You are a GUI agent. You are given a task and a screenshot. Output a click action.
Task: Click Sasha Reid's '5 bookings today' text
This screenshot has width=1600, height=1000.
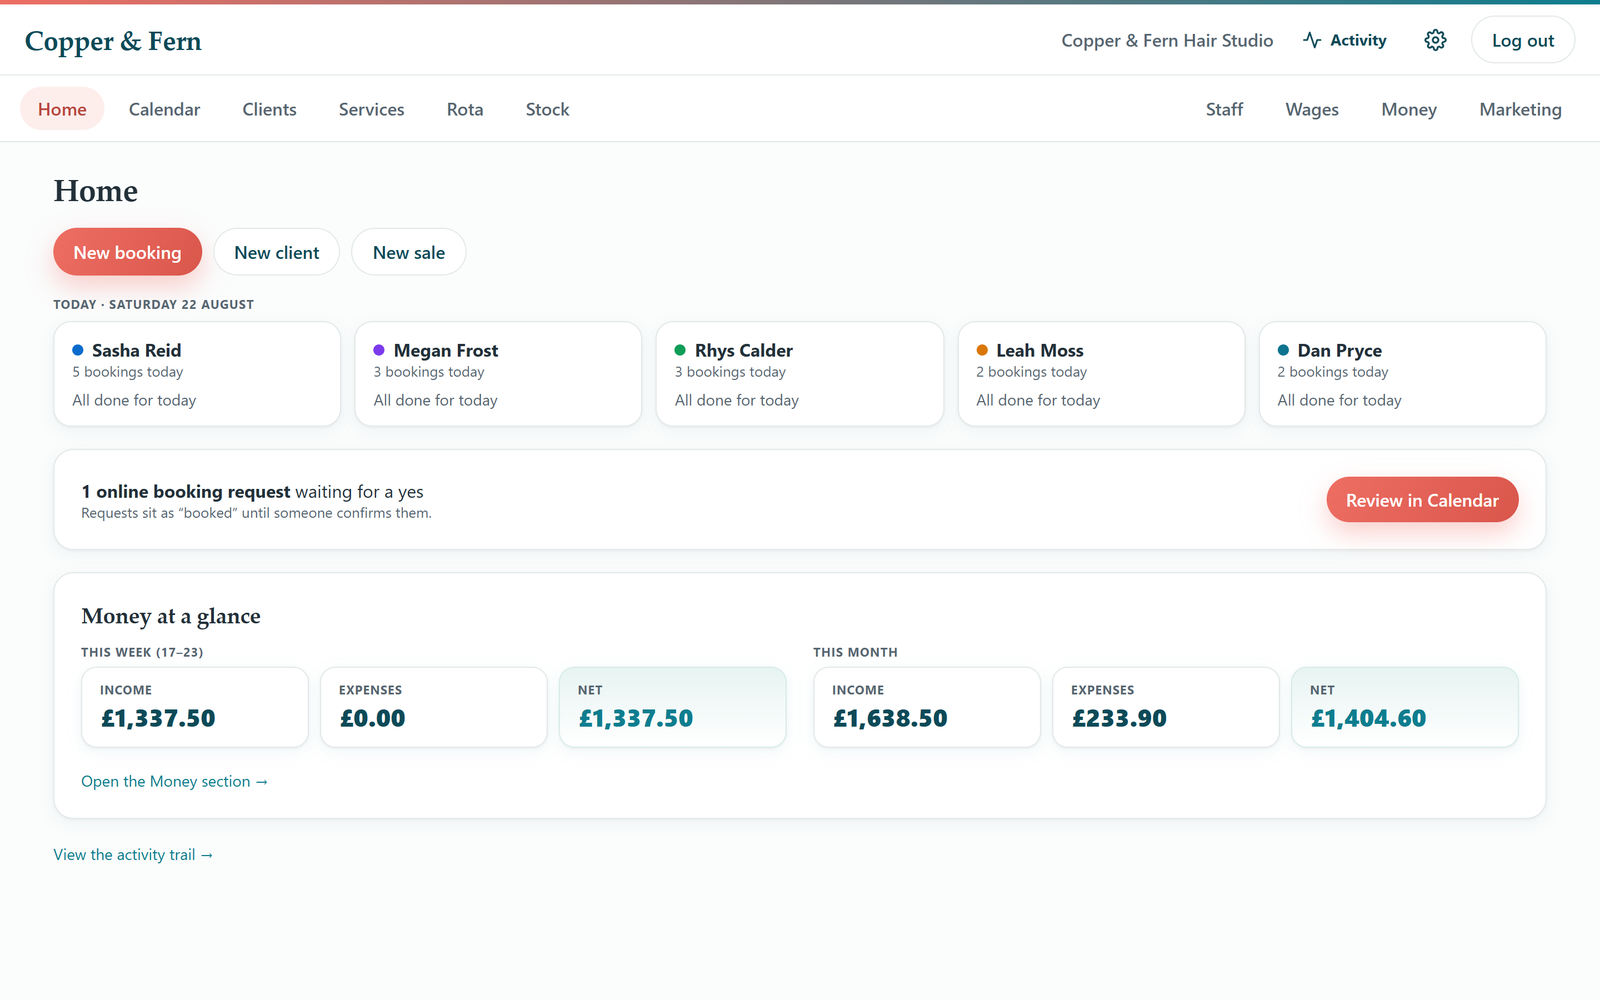[128, 372]
